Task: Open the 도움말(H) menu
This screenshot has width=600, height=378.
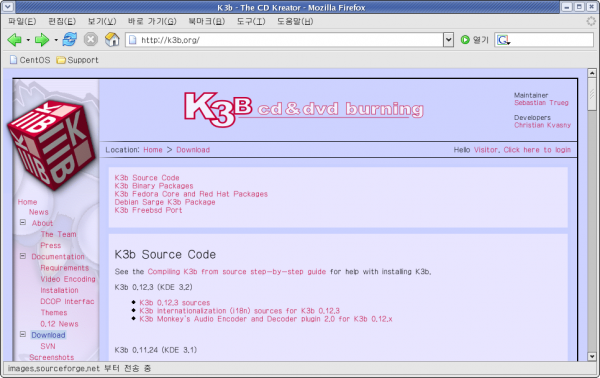Action: (295, 21)
